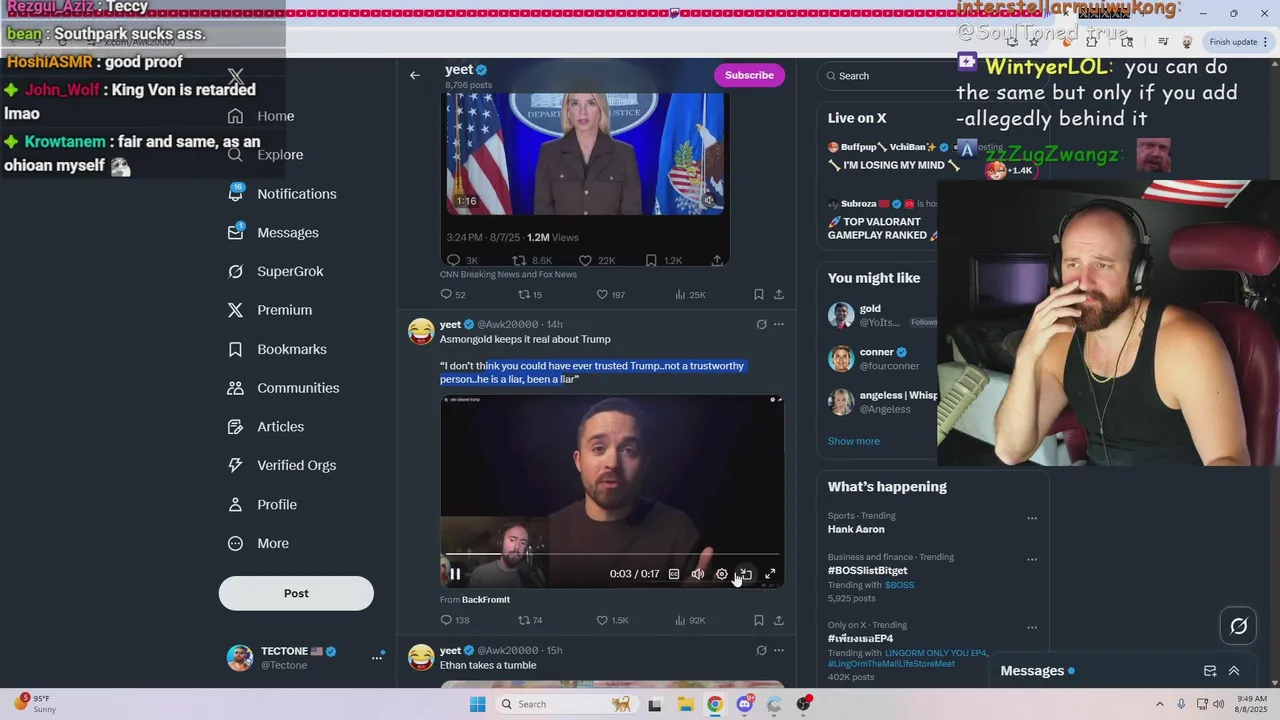The image size is (1280, 720).
Task: Toggle closed captions on the video
Action: [x=674, y=574]
